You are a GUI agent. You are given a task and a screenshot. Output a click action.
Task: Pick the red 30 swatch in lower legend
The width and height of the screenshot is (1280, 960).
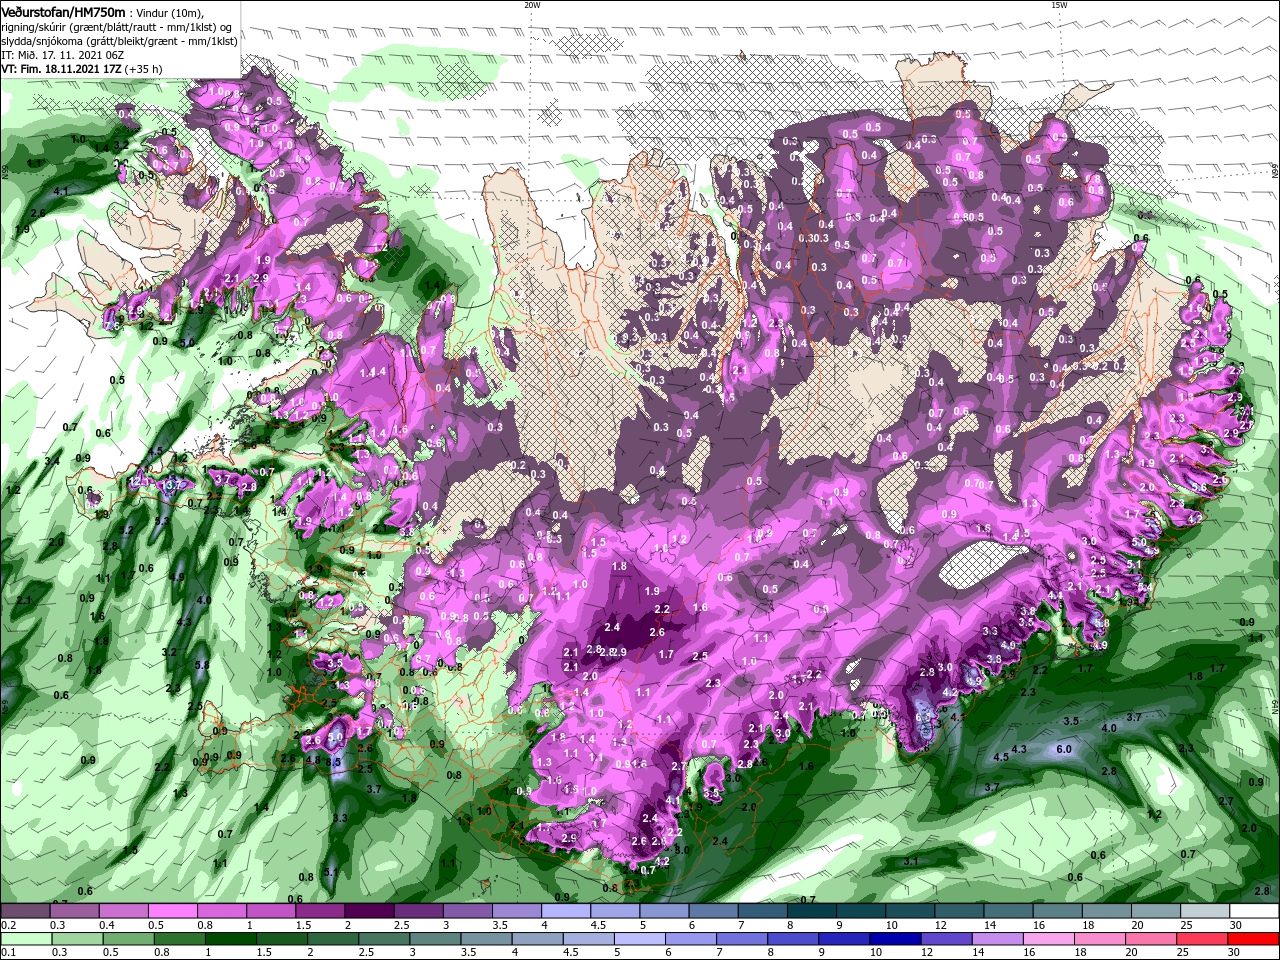1254,939
